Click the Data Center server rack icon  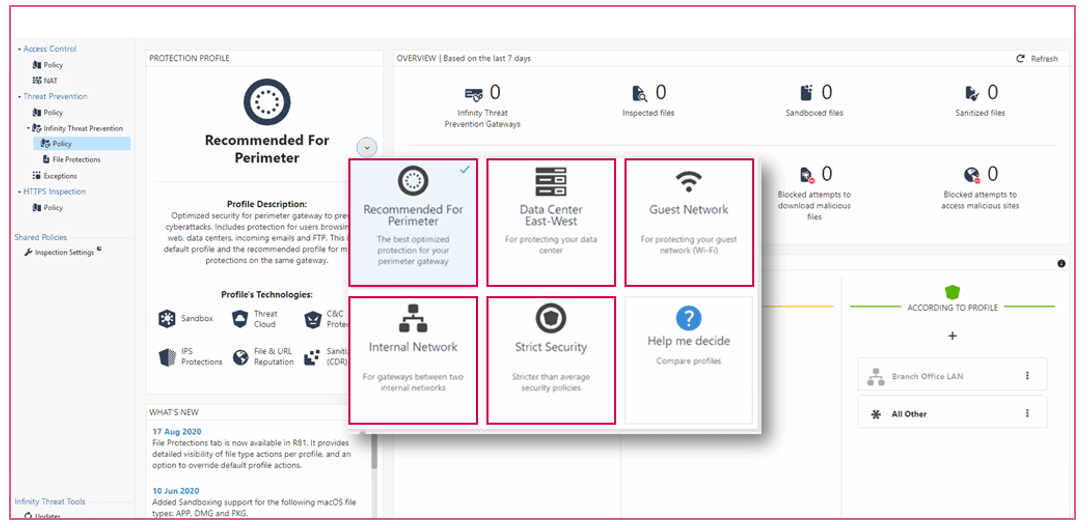tap(551, 182)
